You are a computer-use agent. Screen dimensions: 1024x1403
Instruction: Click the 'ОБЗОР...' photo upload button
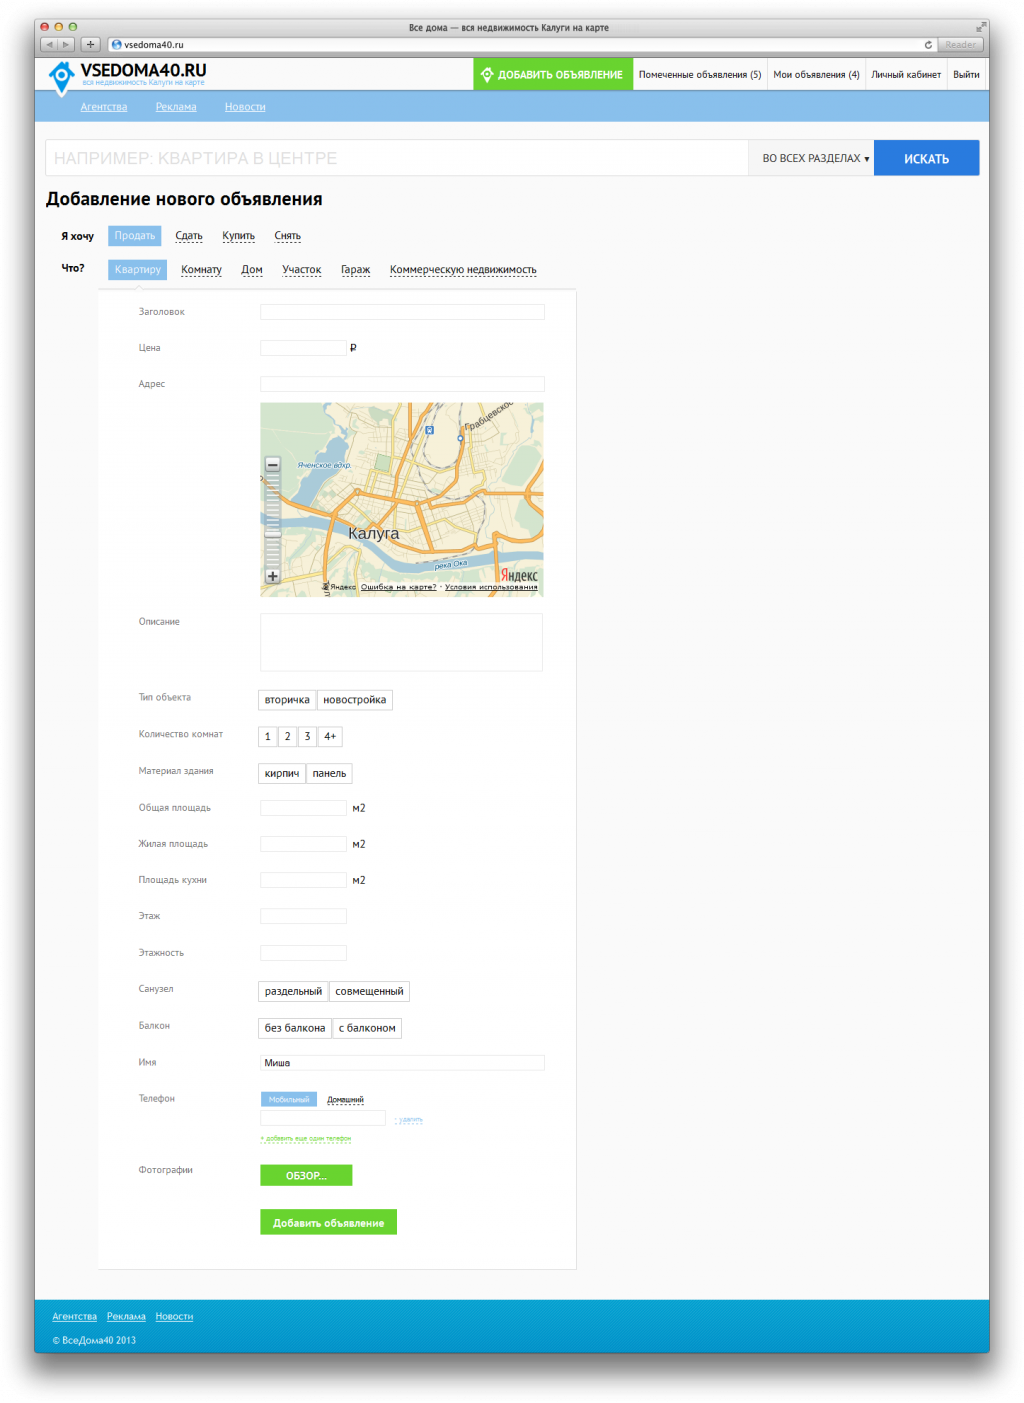306,1175
